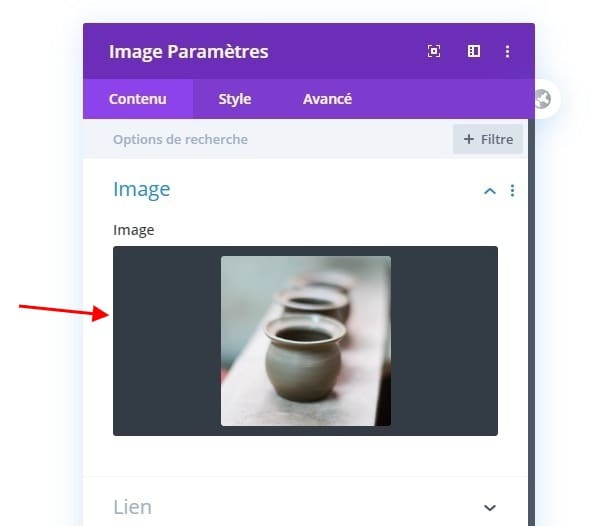Select the pottery image thumbnail
This screenshot has height=526, width=598.
click(305, 341)
